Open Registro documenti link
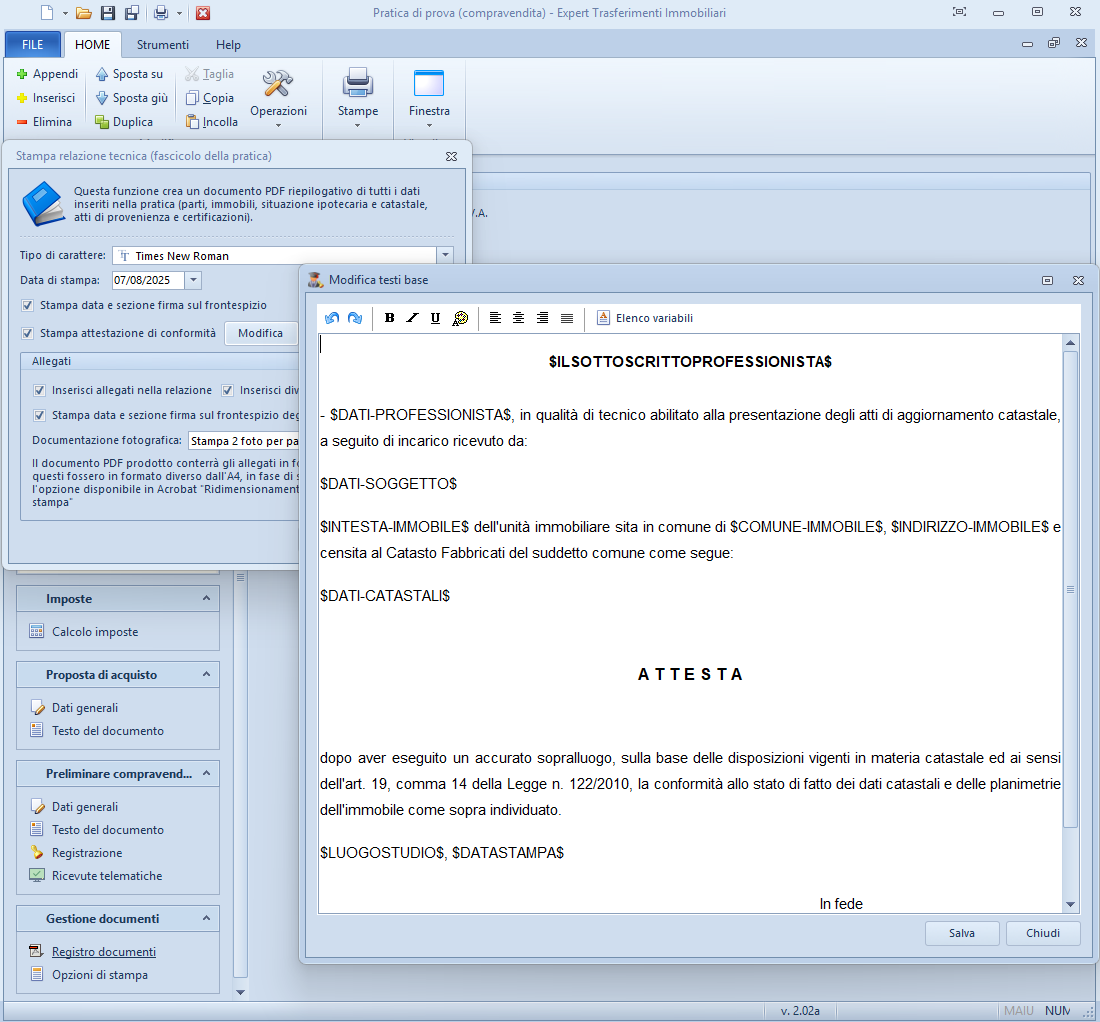Viewport: 1100px width, 1022px height. 104,952
